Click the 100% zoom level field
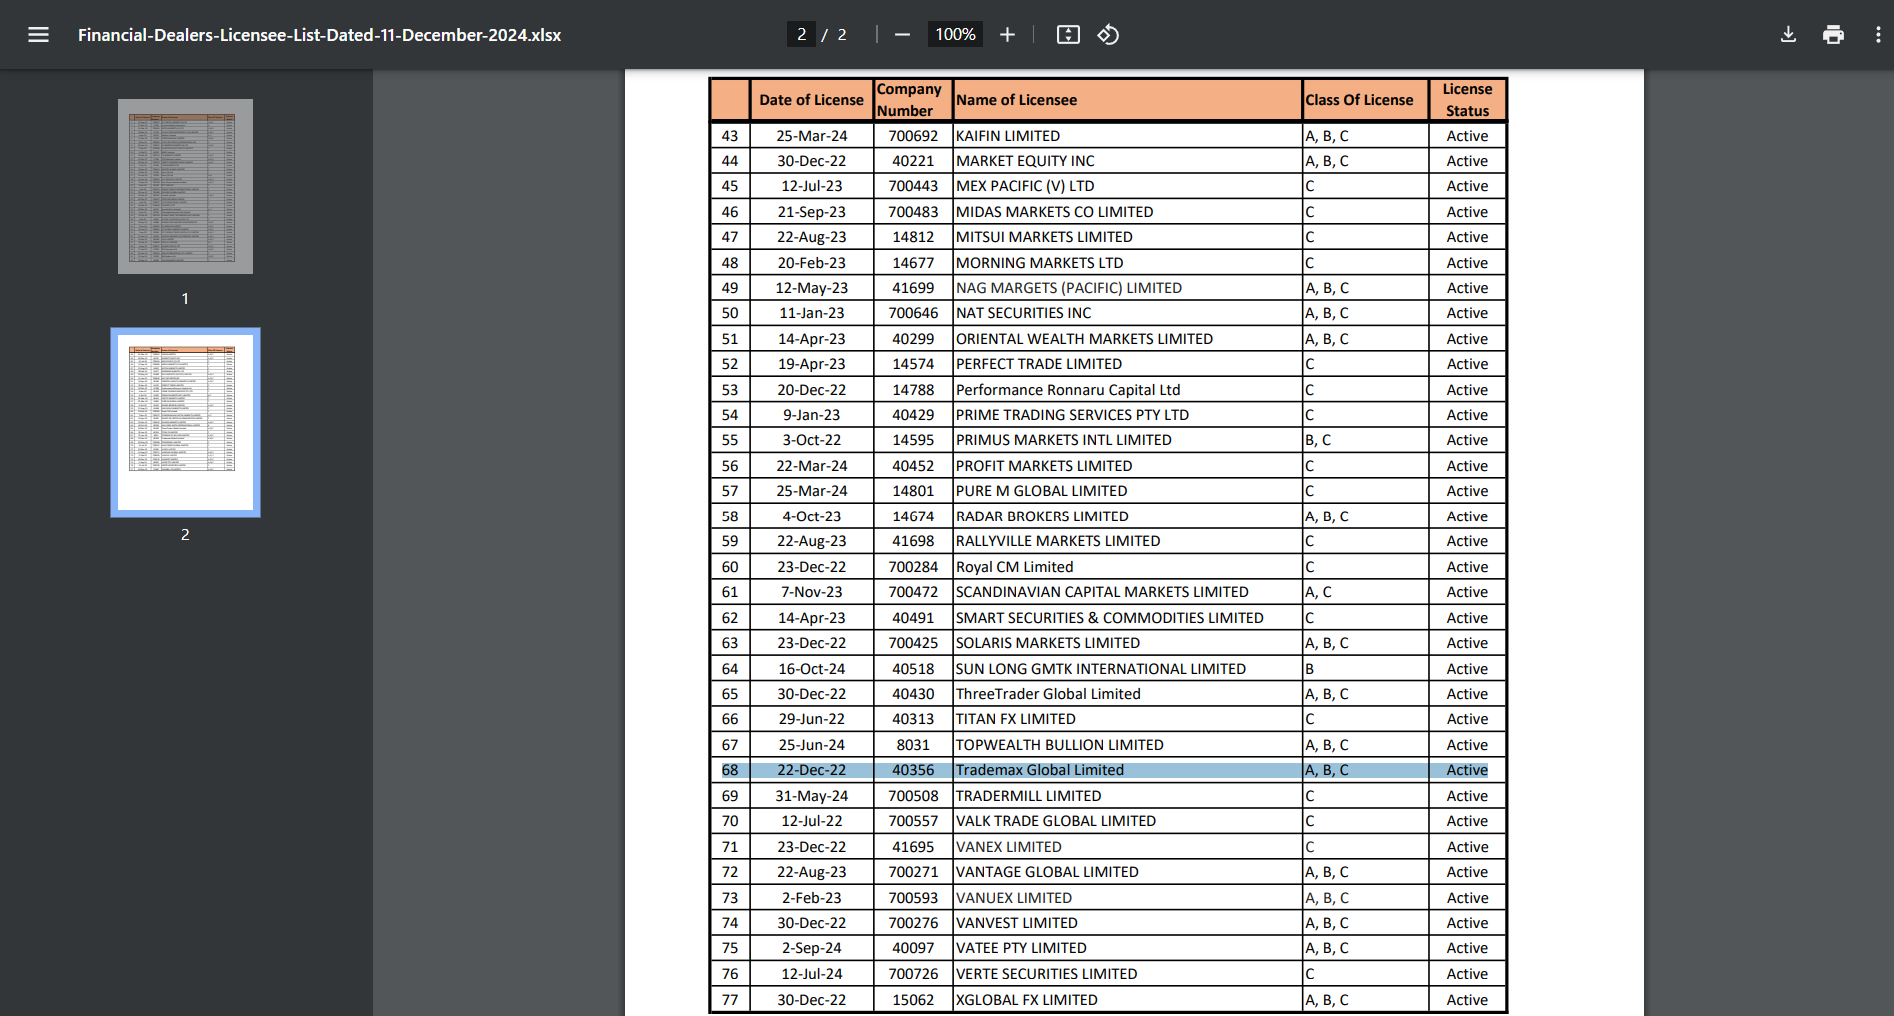Viewport: 1894px width, 1016px height. pos(955,35)
